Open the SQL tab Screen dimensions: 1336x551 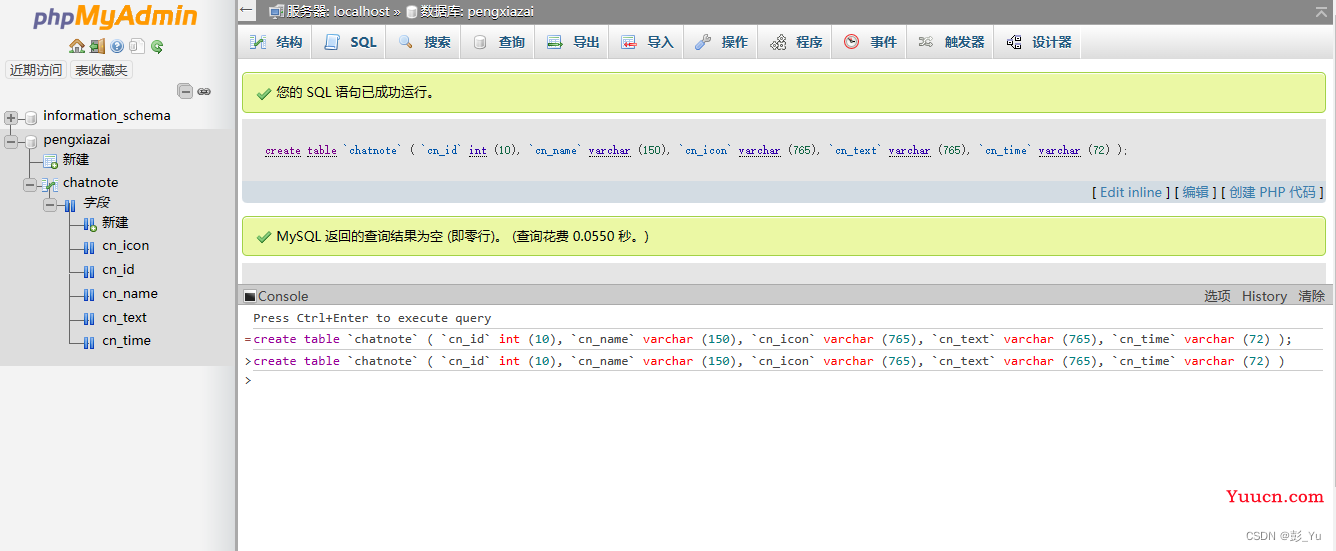[x=350, y=42]
